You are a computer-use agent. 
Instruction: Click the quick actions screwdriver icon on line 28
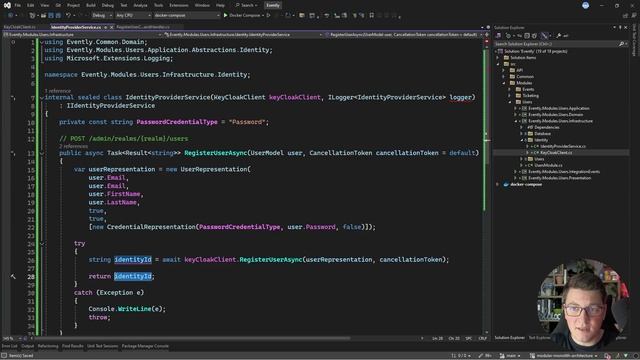(13, 276)
